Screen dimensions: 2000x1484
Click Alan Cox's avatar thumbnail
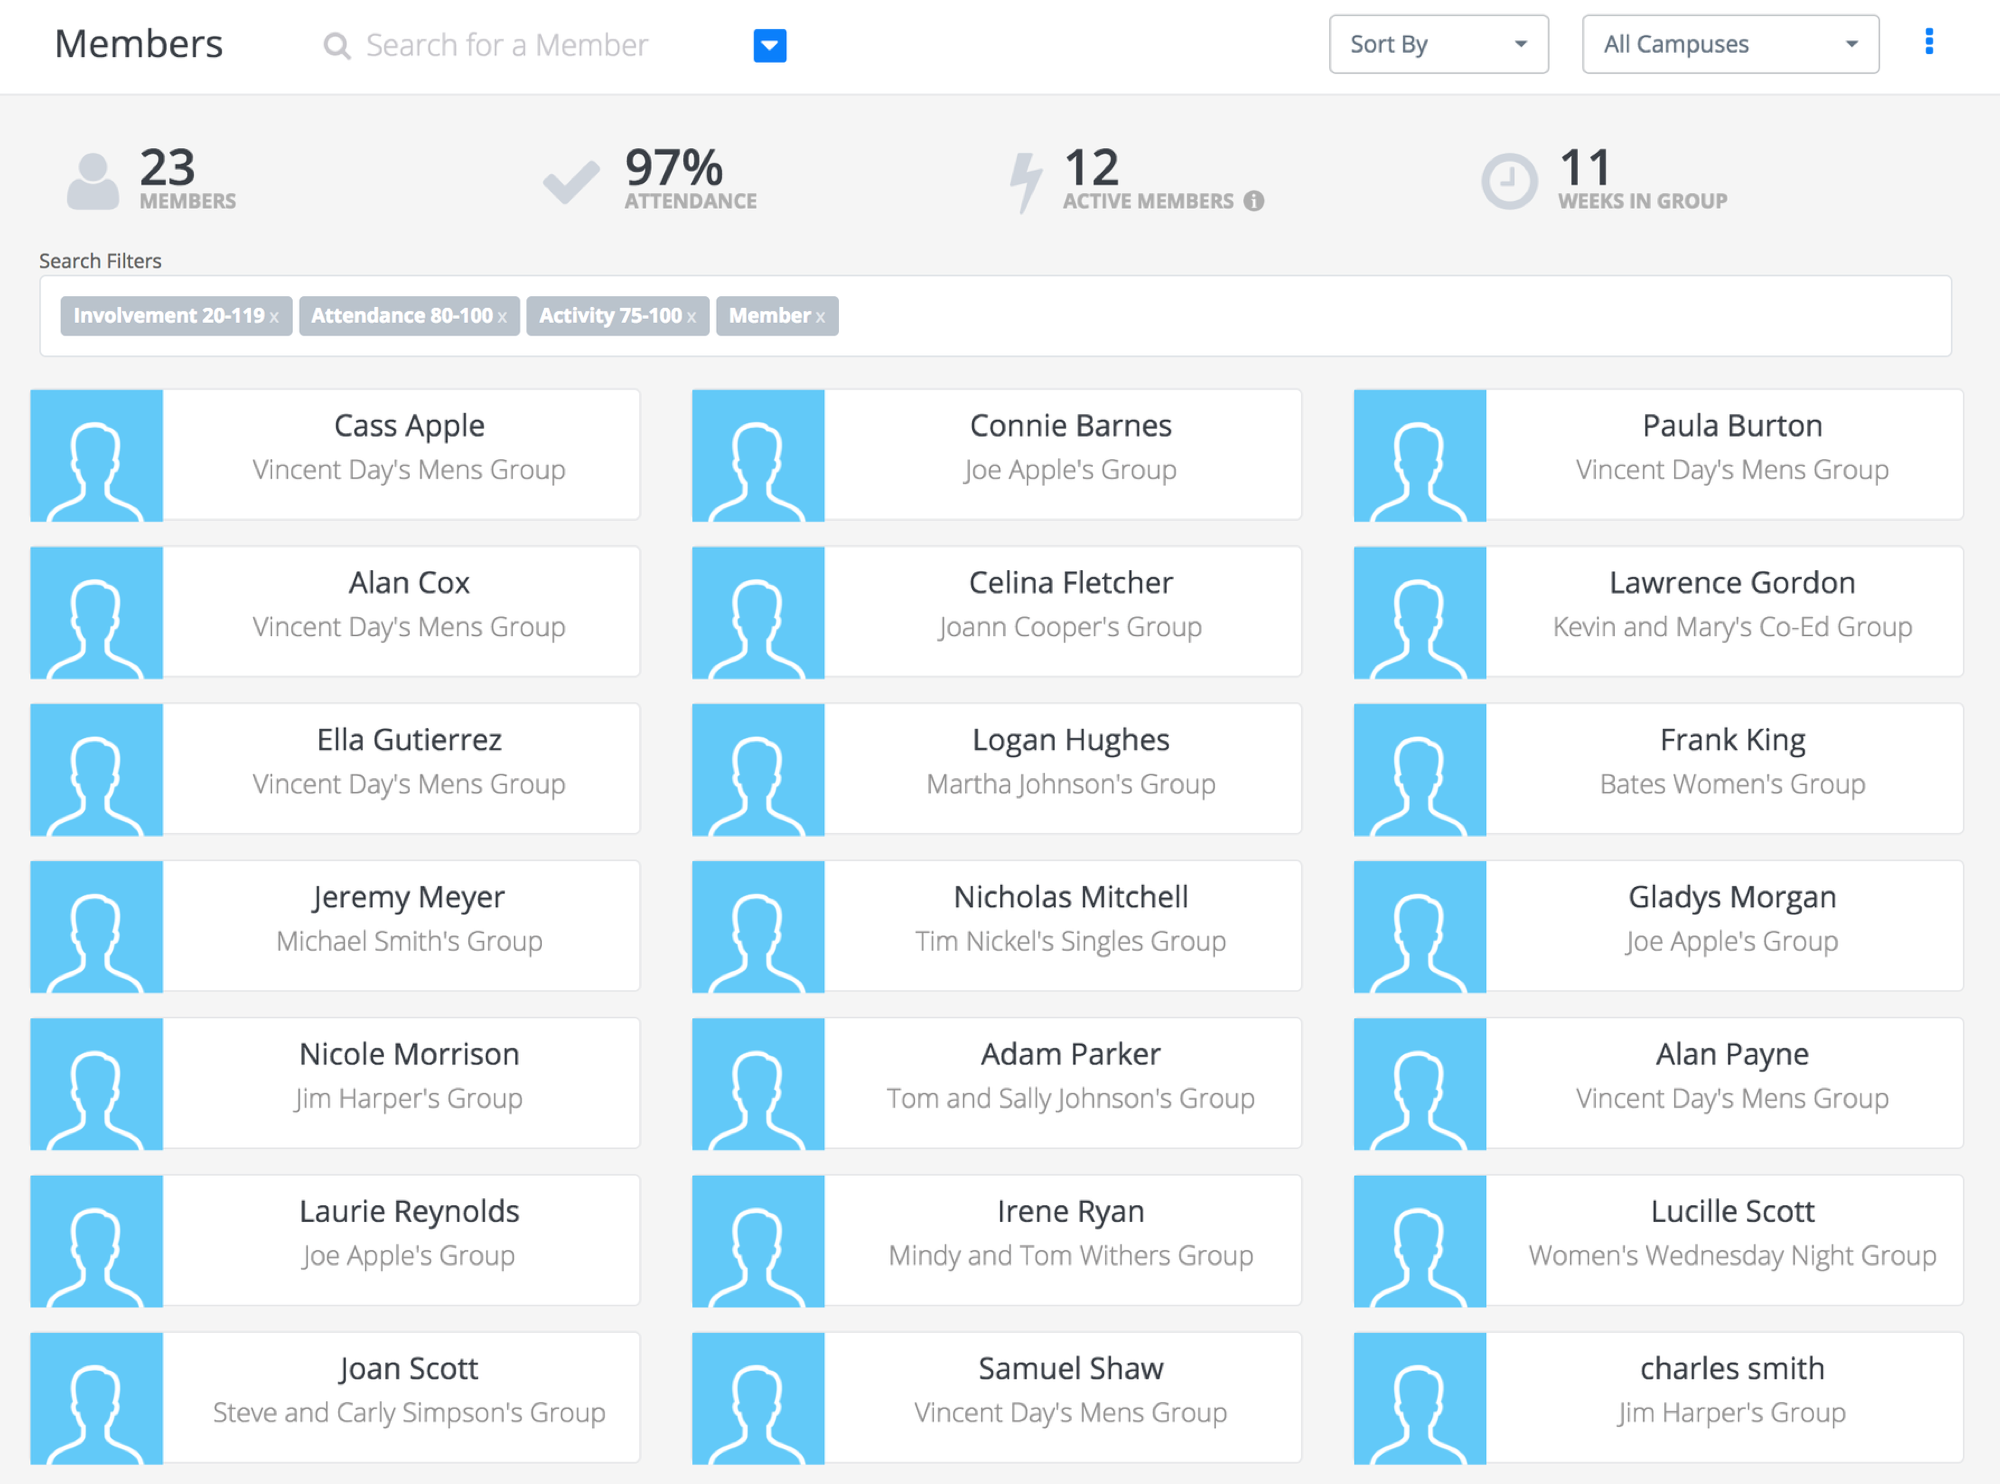click(x=96, y=612)
